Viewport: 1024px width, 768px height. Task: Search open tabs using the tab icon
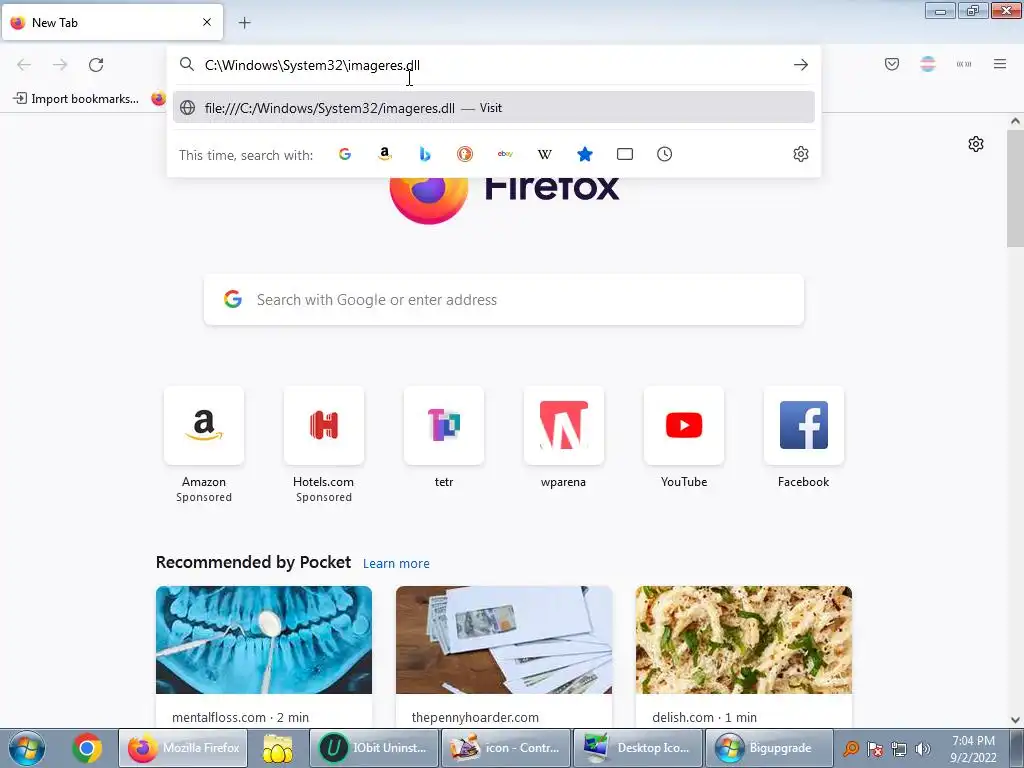[625, 154]
